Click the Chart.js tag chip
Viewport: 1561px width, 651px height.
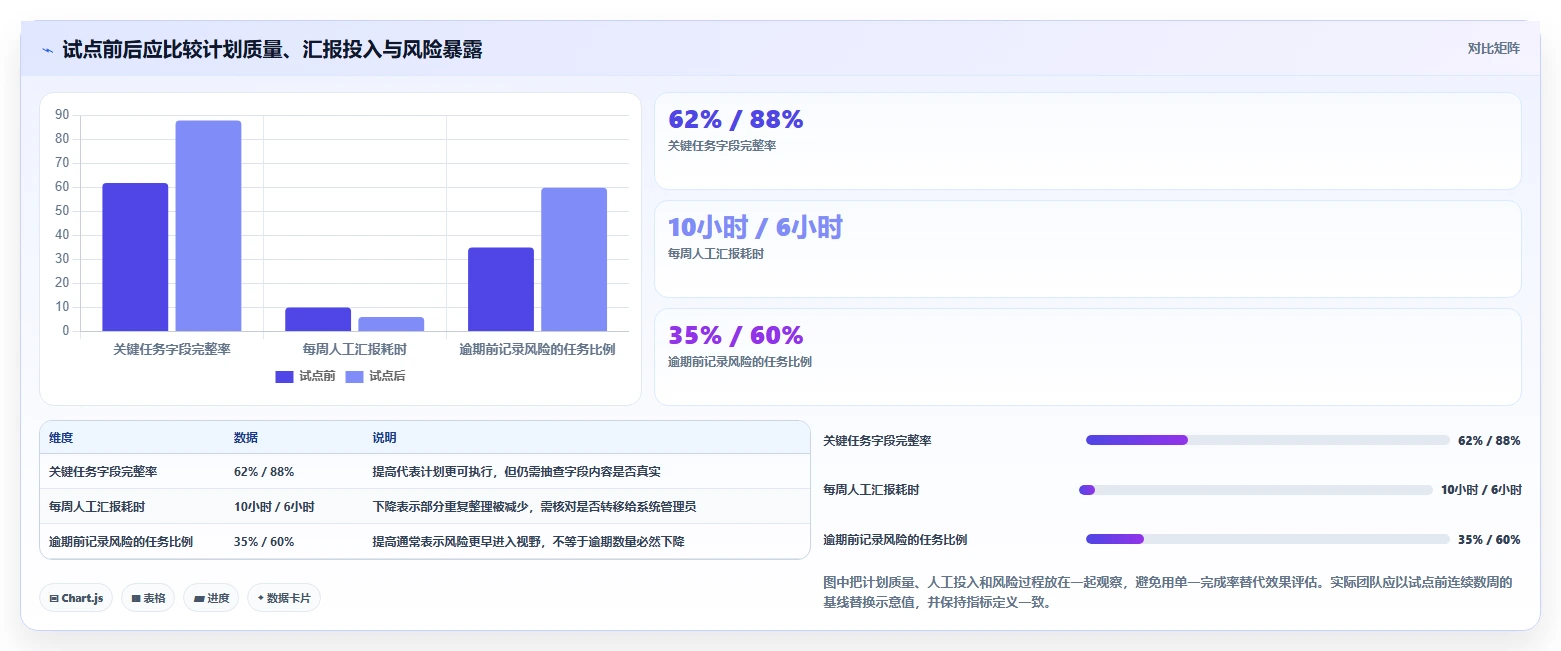tap(77, 598)
